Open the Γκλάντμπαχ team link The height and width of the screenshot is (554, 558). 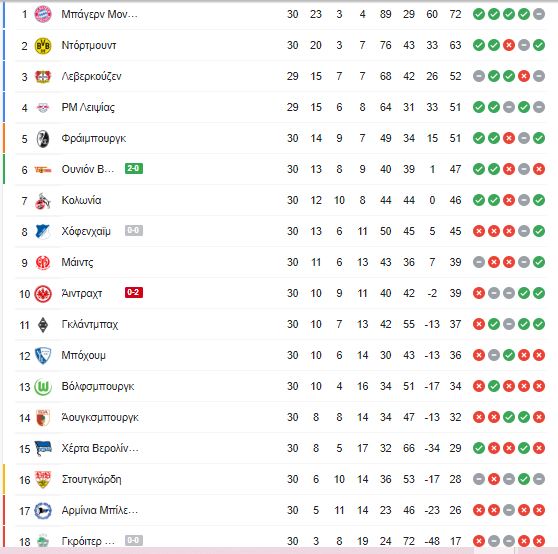click(x=90, y=324)
